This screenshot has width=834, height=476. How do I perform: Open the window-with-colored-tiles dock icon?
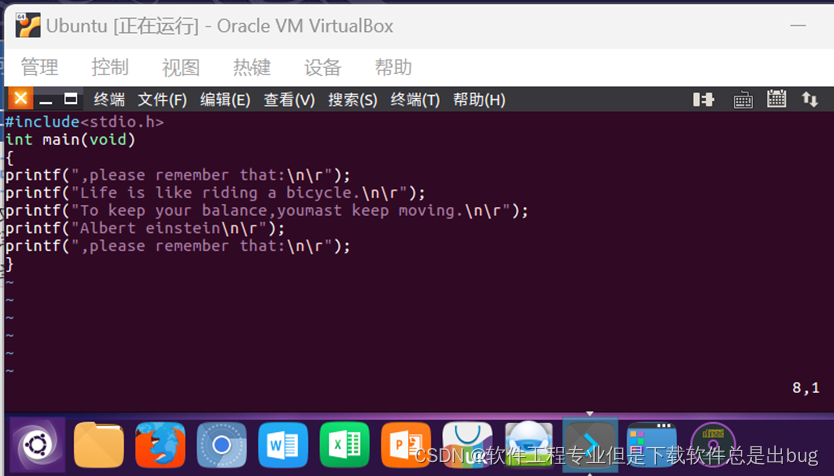[652, 445]
